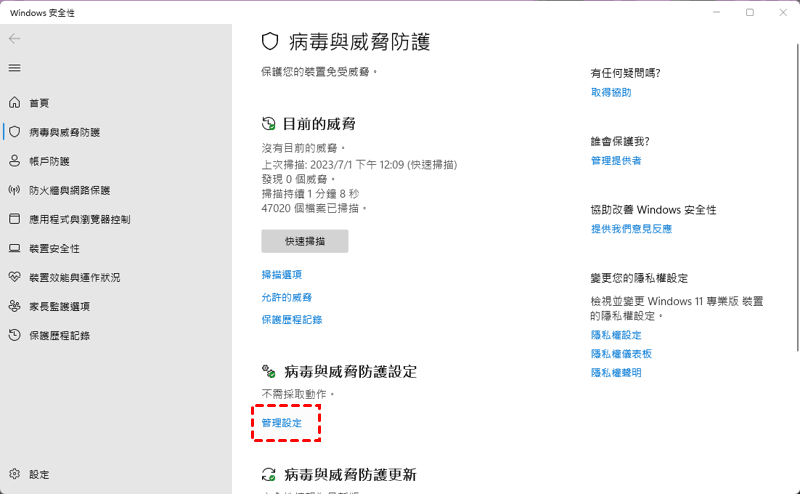Open 防火牆與網路保護 section
The height and width of the screenshot is (494, 800).
[69, 190]
